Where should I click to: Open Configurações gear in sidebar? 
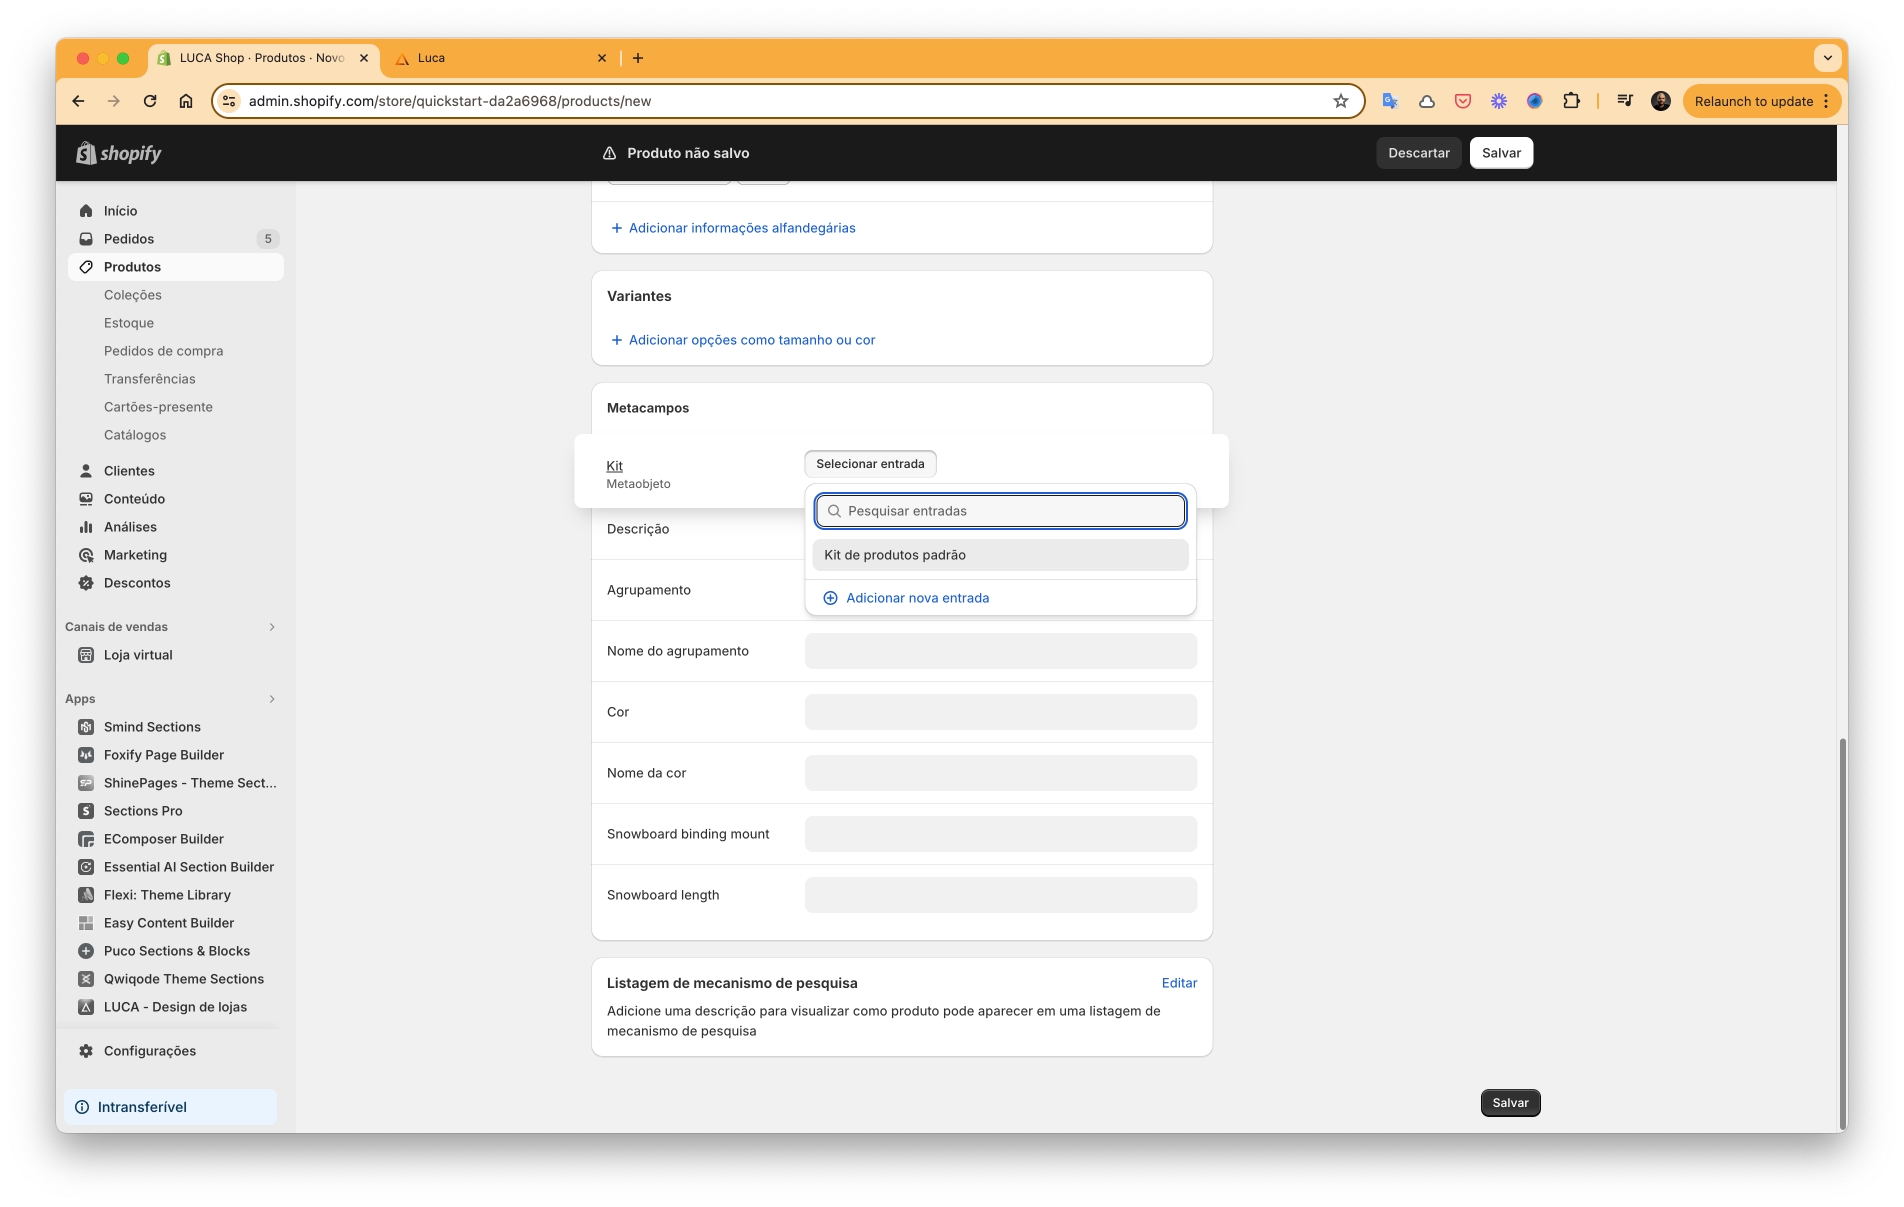[86, 1051]
